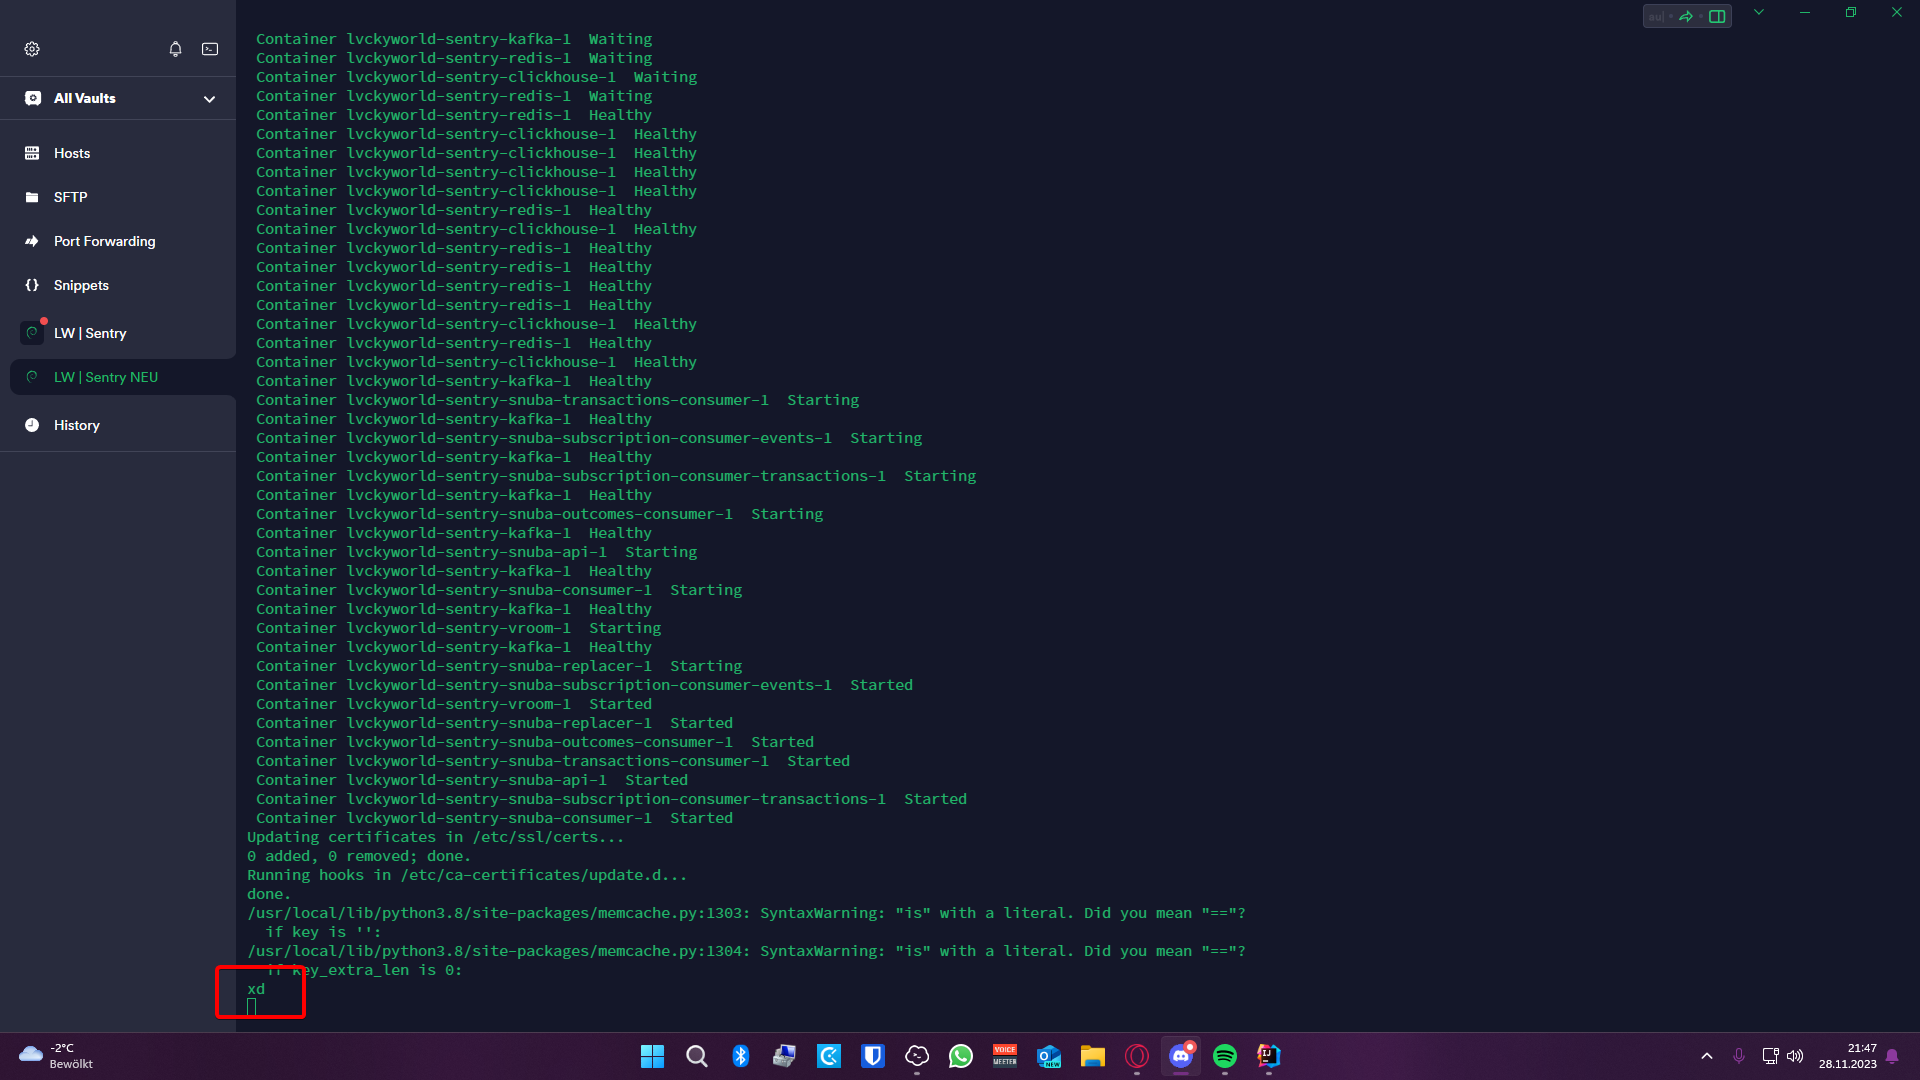Viewport: 1920px width, 1080px height.
Task: Click the notifications bell icon
Action: coord(175,49)
